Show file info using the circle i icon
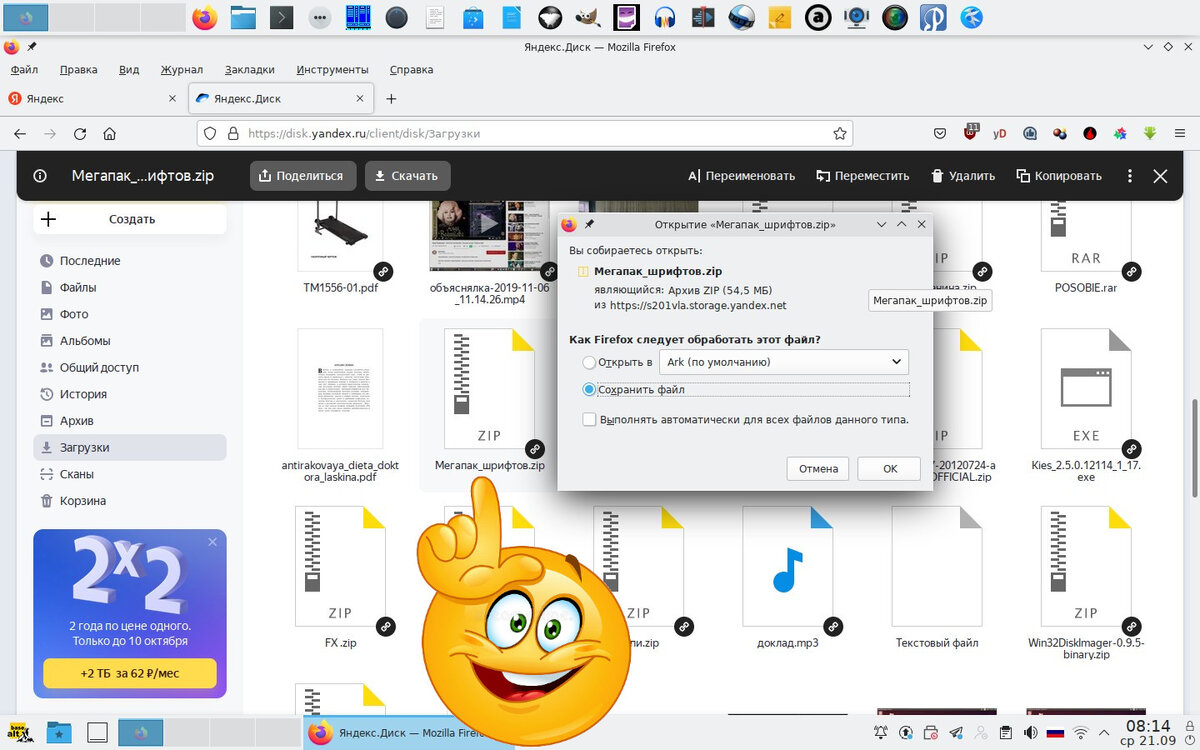This screenshot has height=750, width=1200. (x=40, y=175)
